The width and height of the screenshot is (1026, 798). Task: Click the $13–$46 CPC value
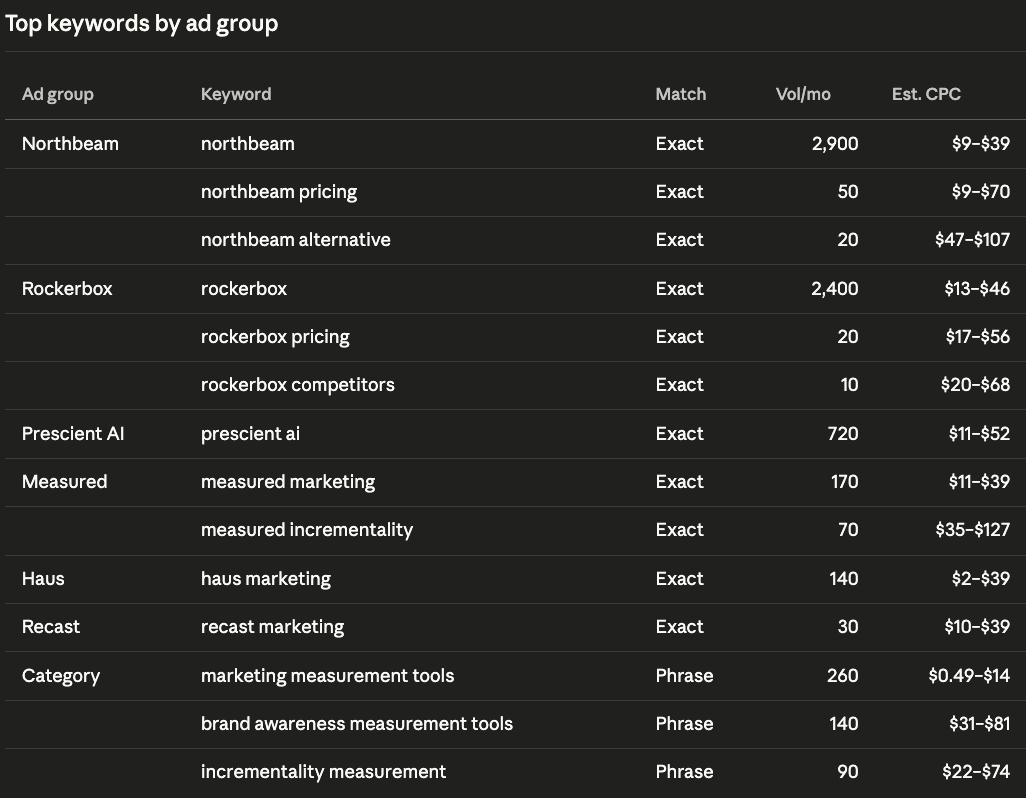click(977, 288)
